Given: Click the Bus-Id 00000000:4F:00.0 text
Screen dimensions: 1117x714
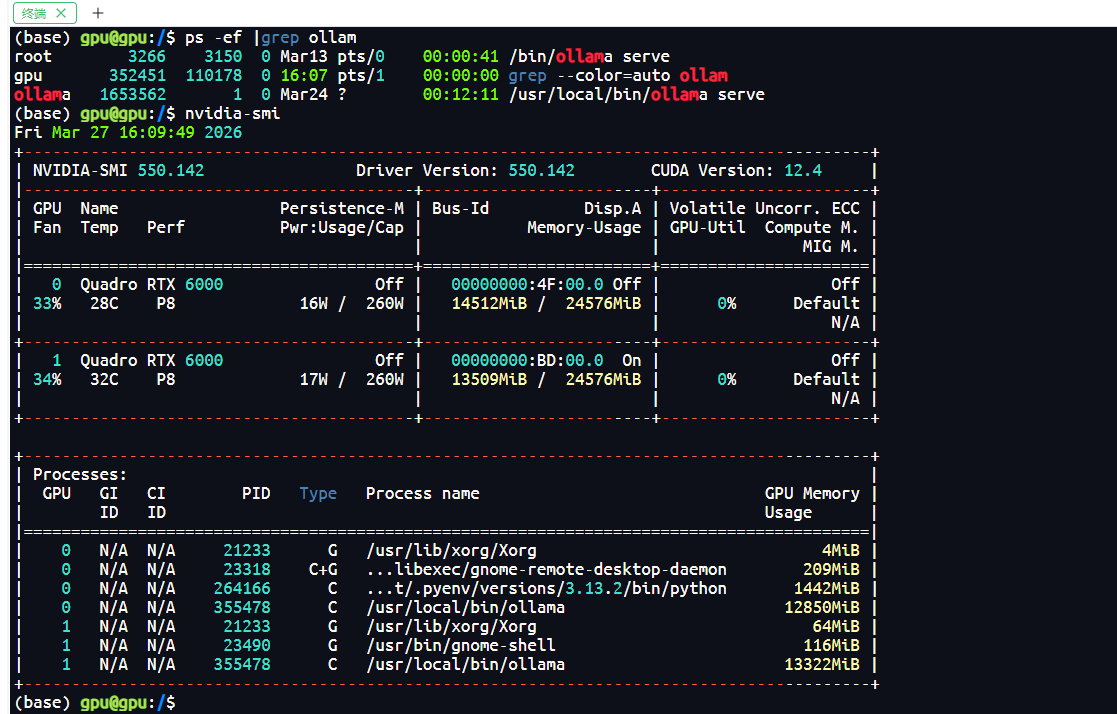Looking at the screenshot, I should tap(527, 284).
